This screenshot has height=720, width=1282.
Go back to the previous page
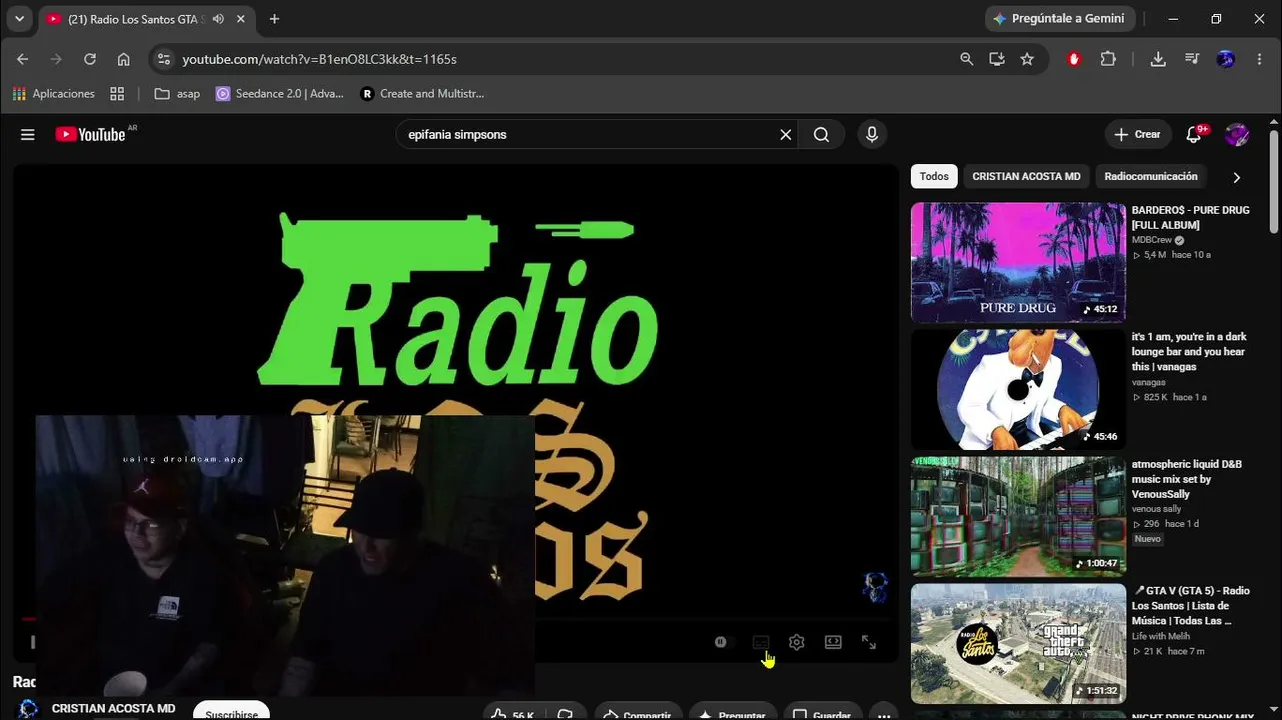23,59
